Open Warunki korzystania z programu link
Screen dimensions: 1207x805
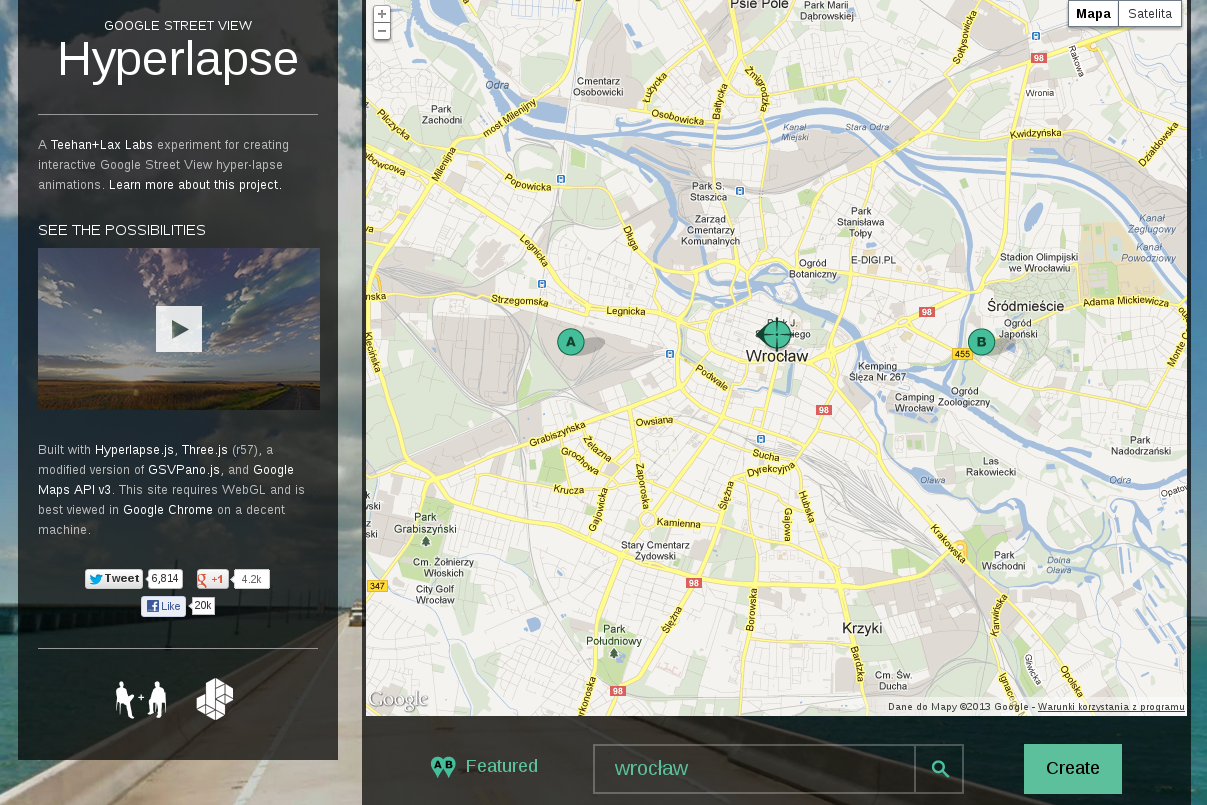click(1111, 707)
